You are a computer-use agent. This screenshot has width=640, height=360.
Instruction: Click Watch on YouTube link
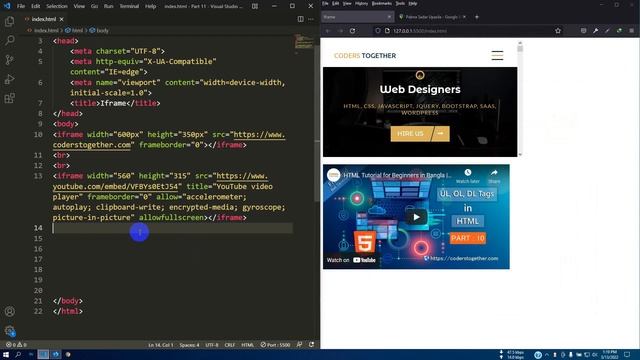click(x=351, y=260)
